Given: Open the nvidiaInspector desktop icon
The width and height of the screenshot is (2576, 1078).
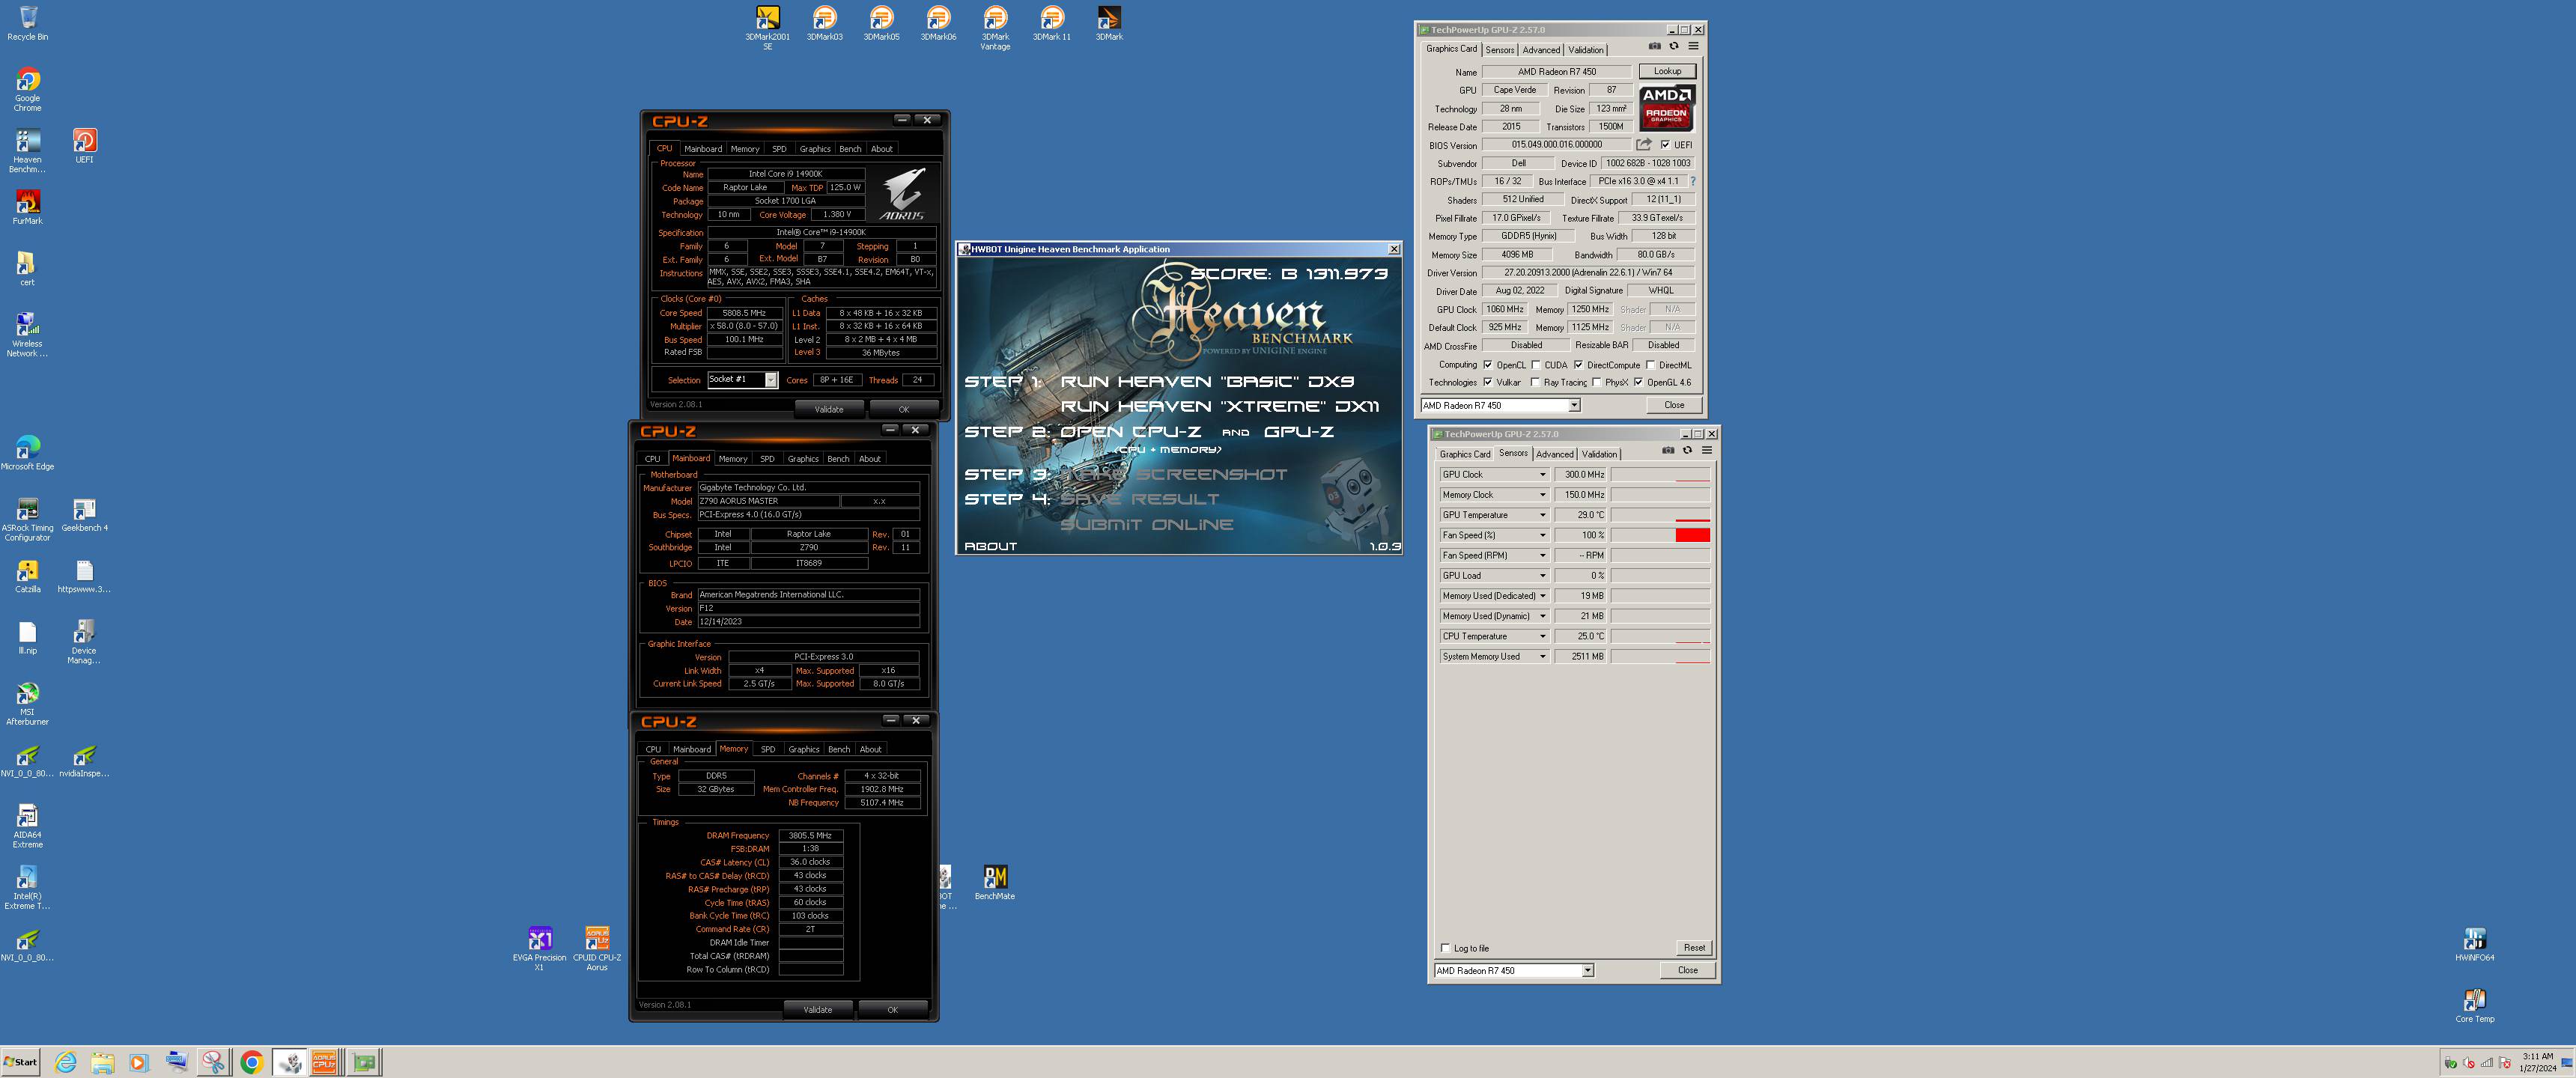Looking at the screenshot, I should pos(84,760).
